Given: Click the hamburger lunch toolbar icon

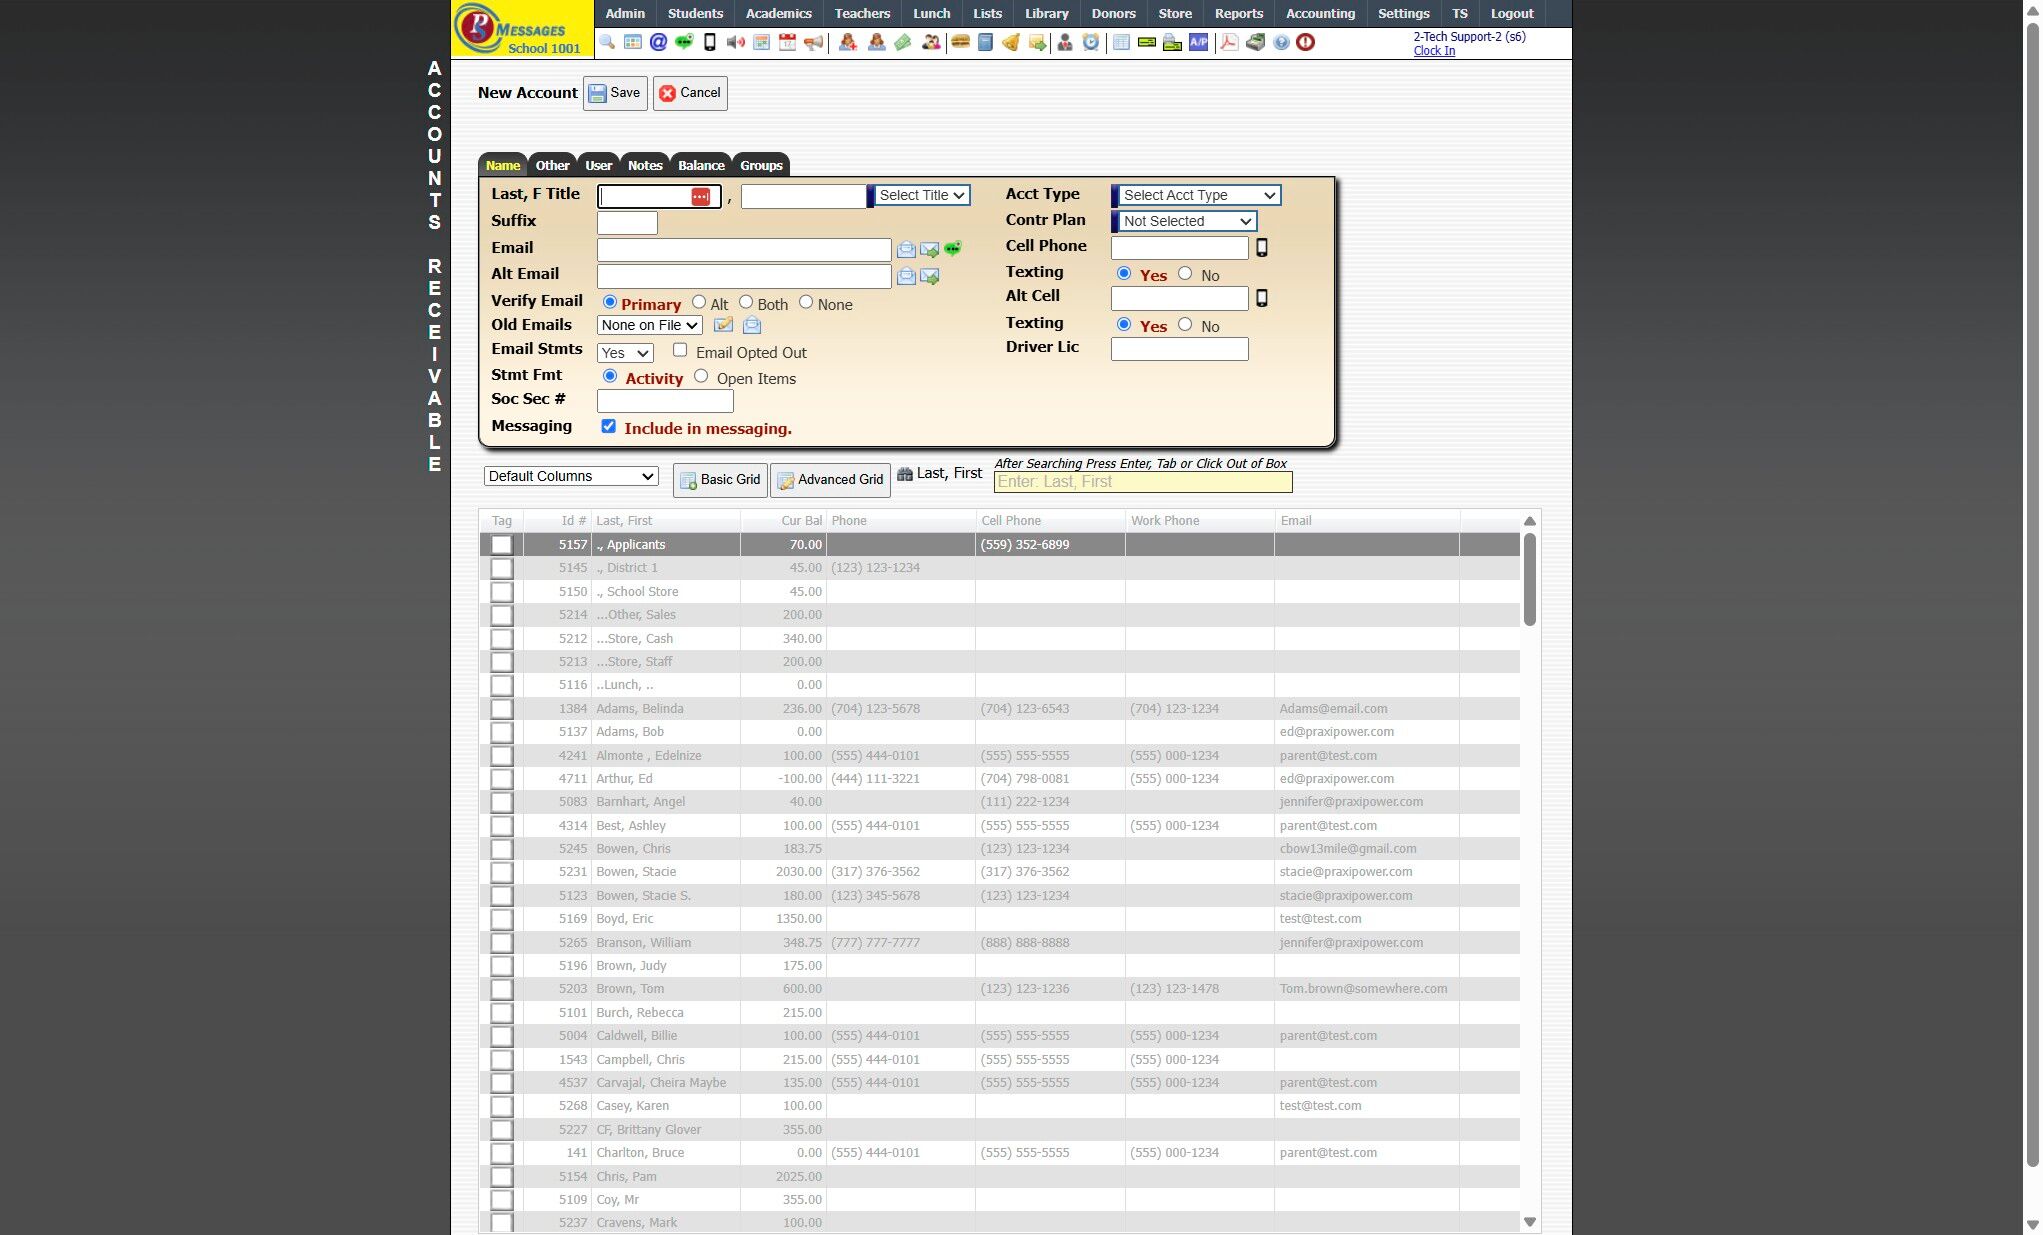Looking at the screenshot, I should [x=960, y=42].
